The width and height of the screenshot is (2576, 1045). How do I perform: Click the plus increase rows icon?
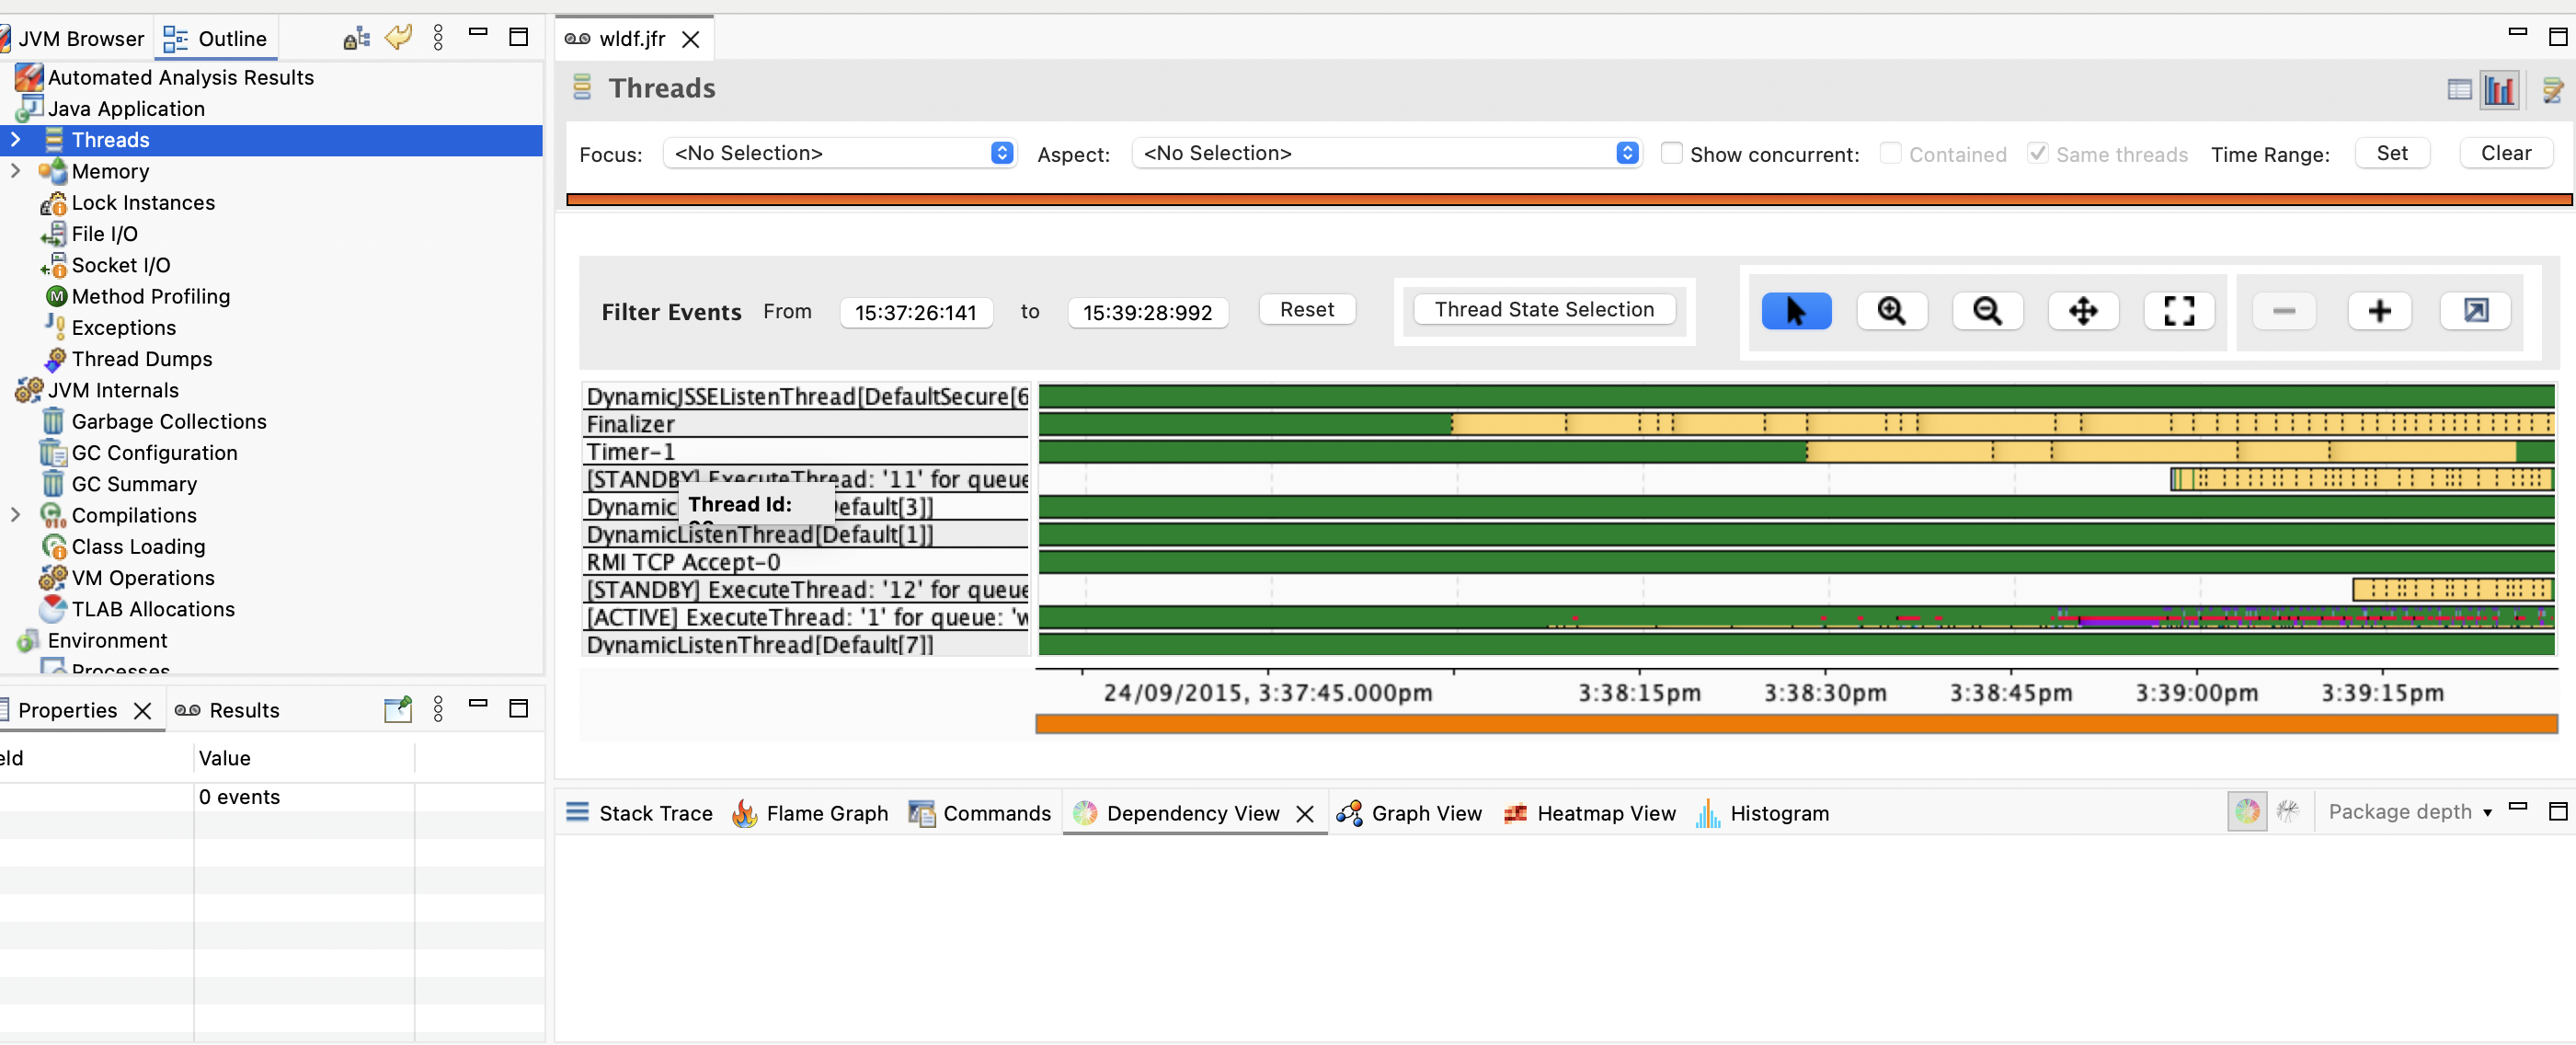2379,311
